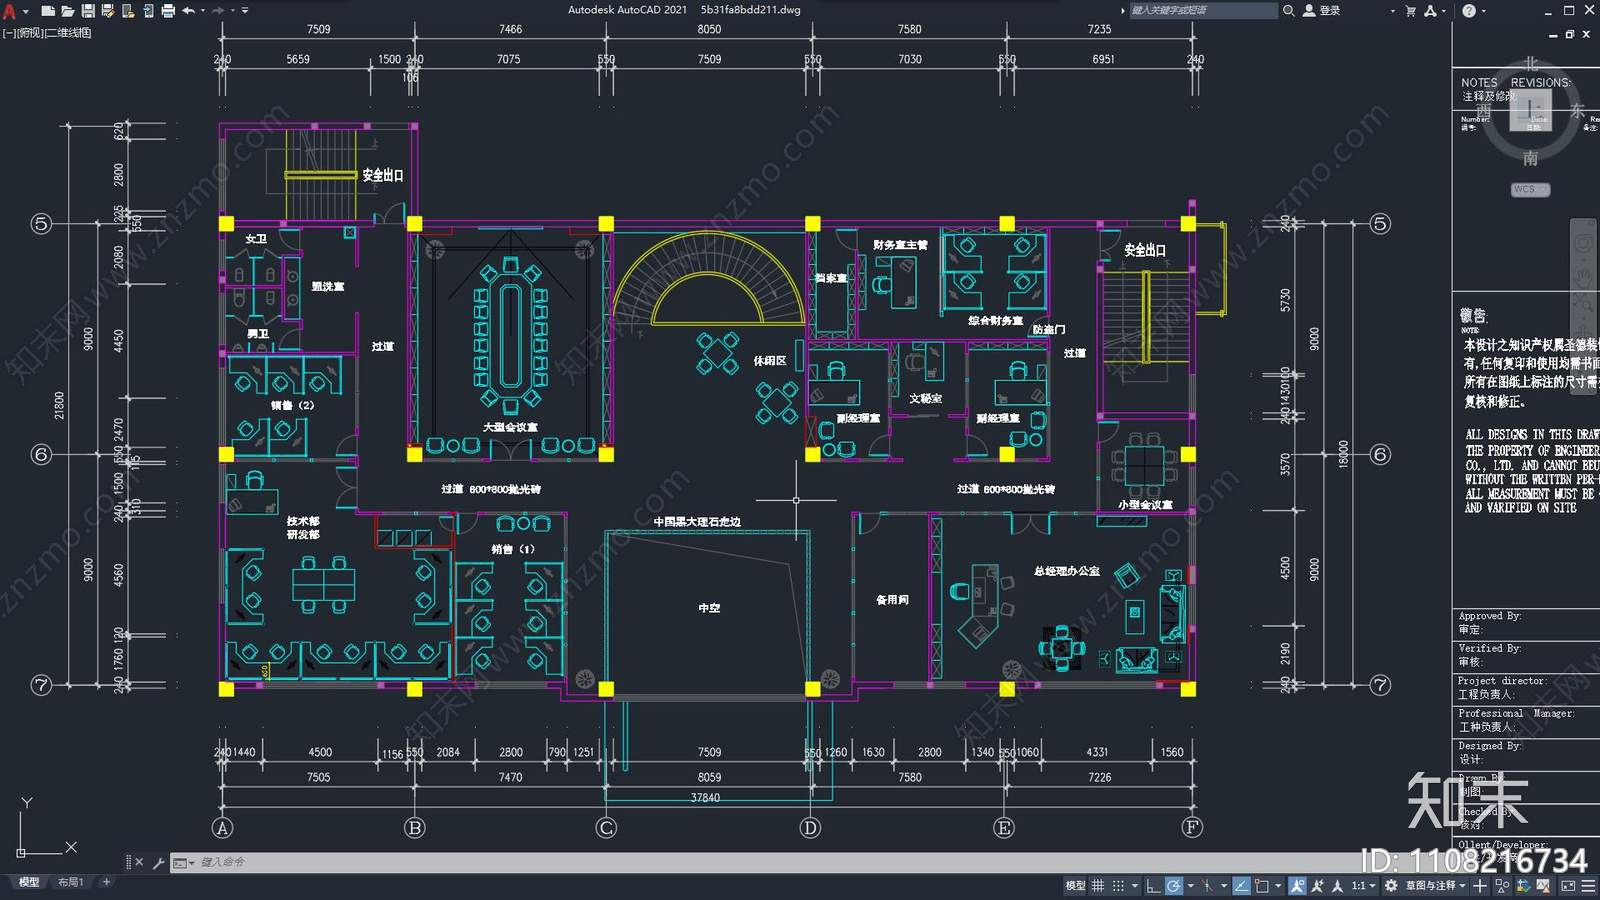Toggle object snap tracking
The image size is (1600, 900).
pos(1241,886)
